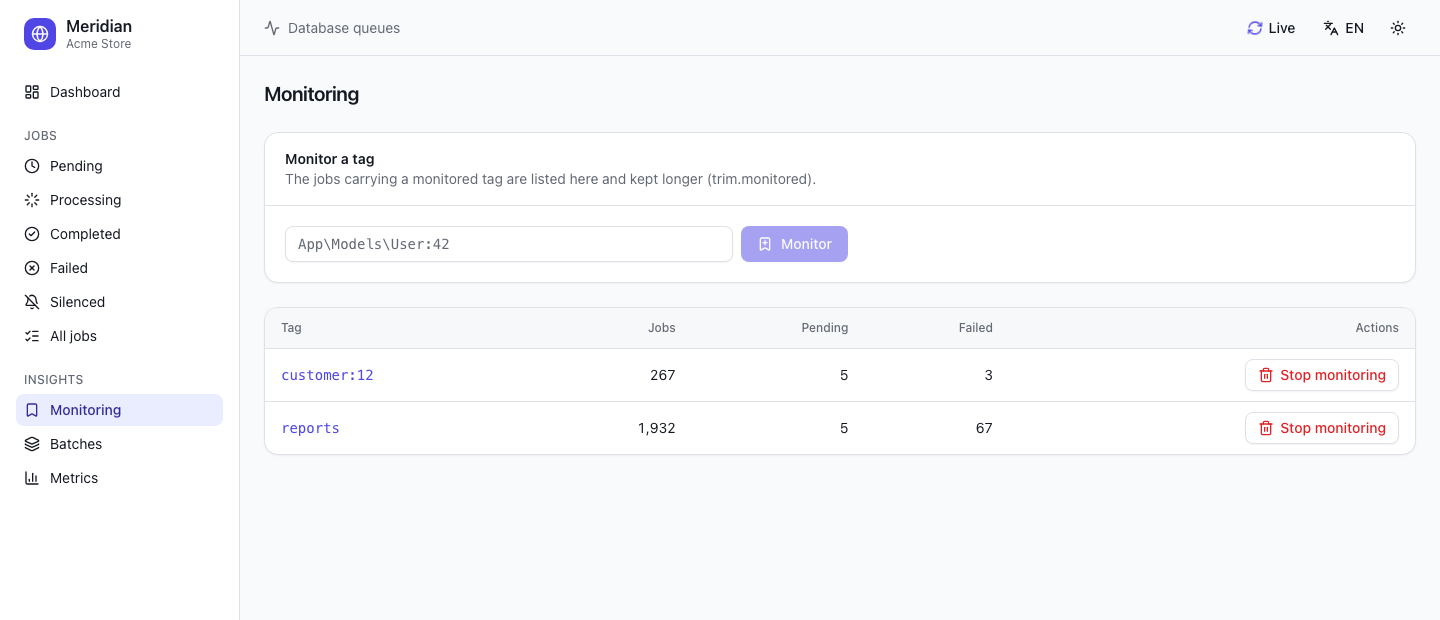Stop monitoring the reports tag

1322,428
